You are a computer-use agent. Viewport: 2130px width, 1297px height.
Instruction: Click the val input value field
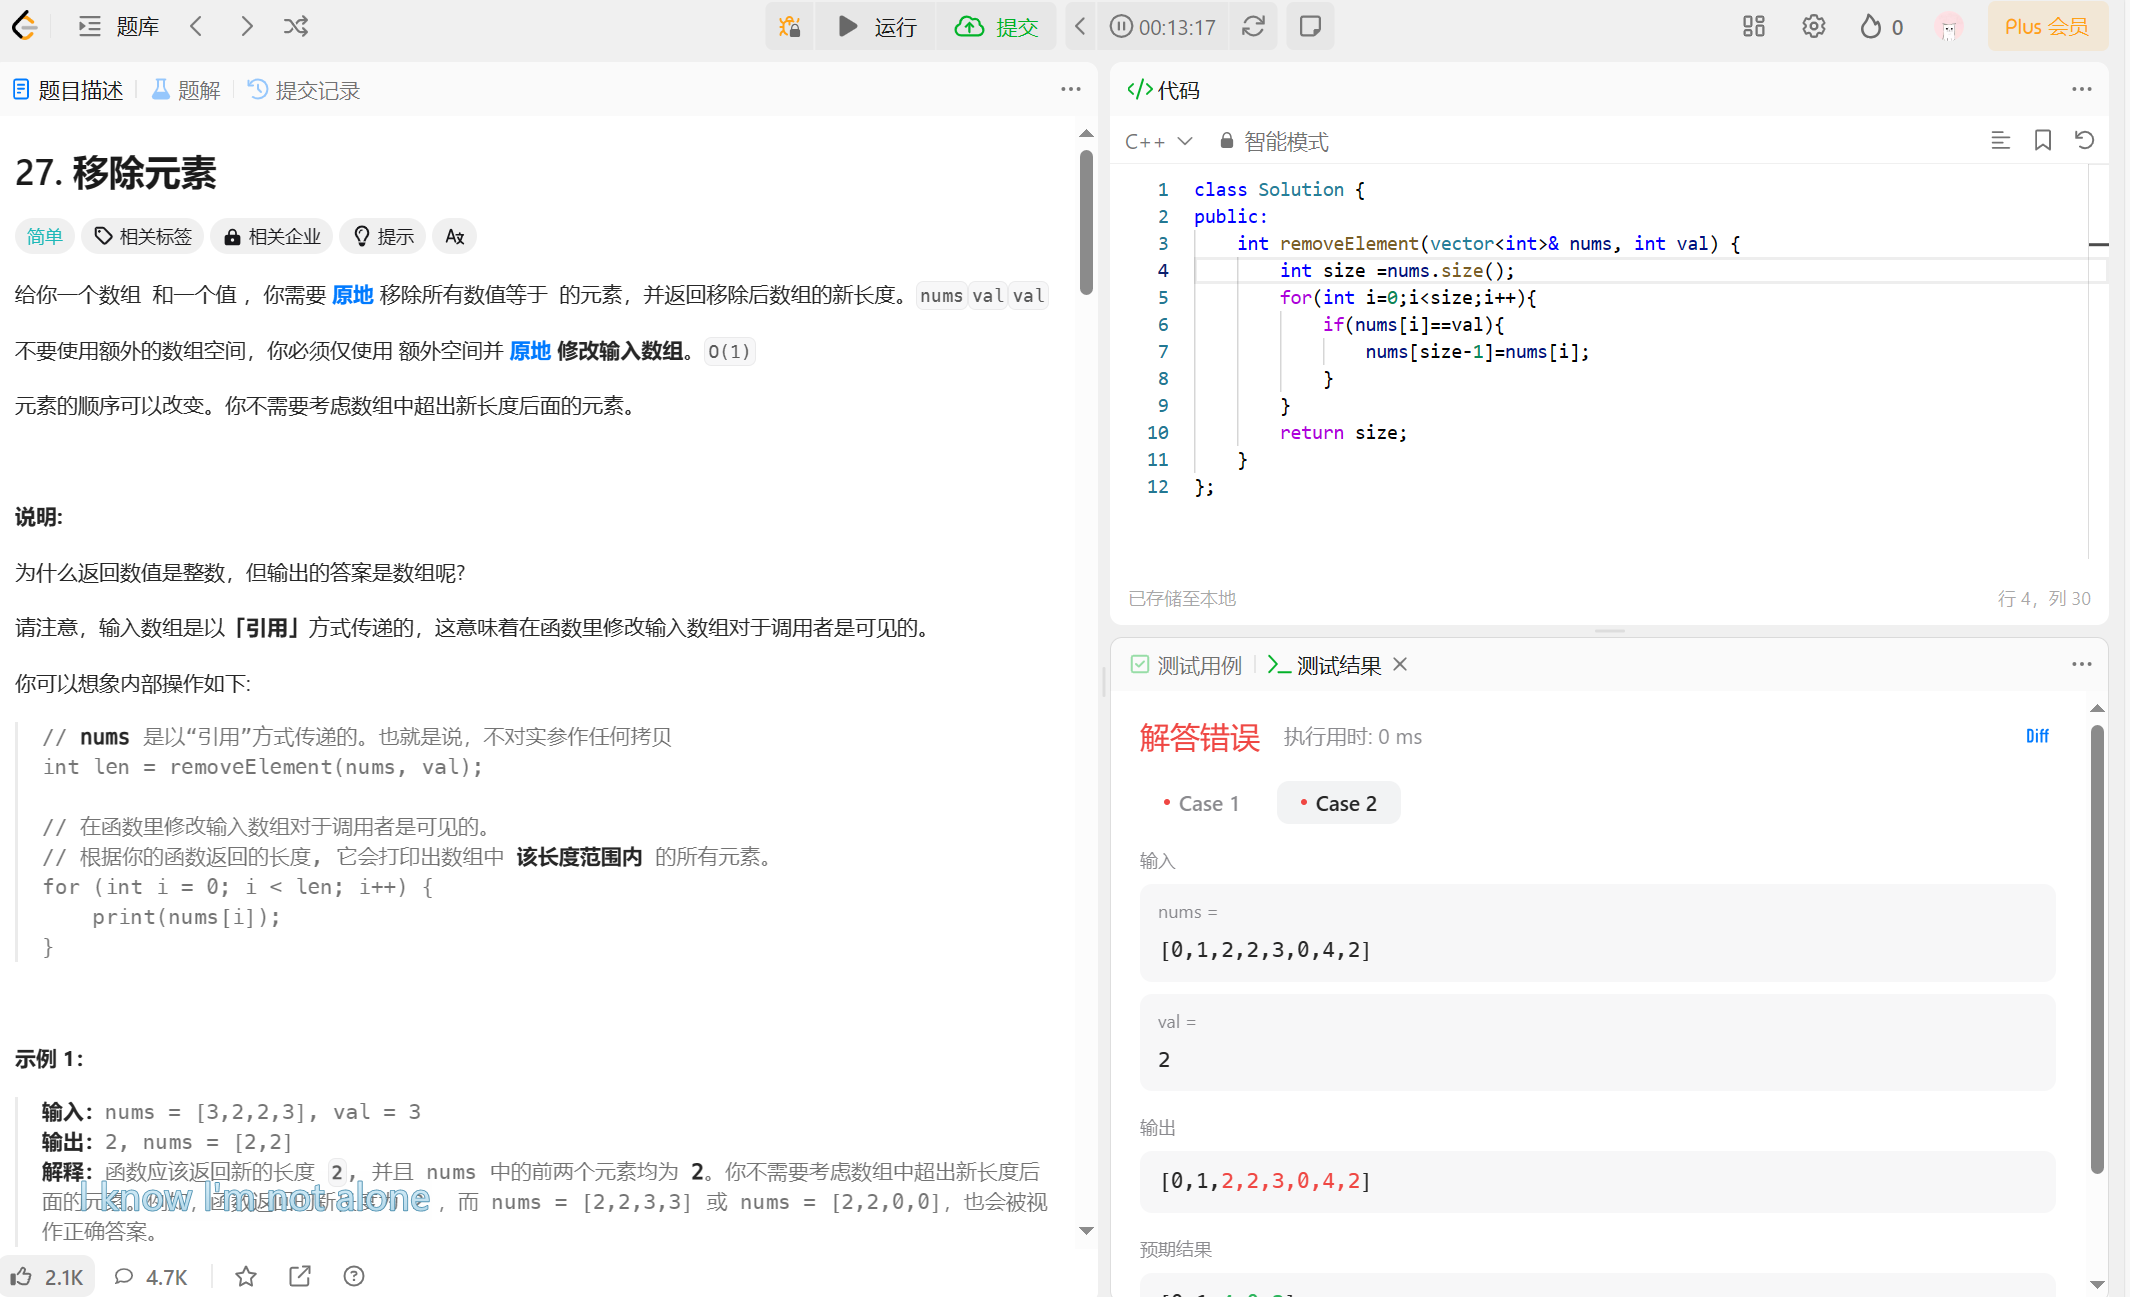coord(1597,1042)
